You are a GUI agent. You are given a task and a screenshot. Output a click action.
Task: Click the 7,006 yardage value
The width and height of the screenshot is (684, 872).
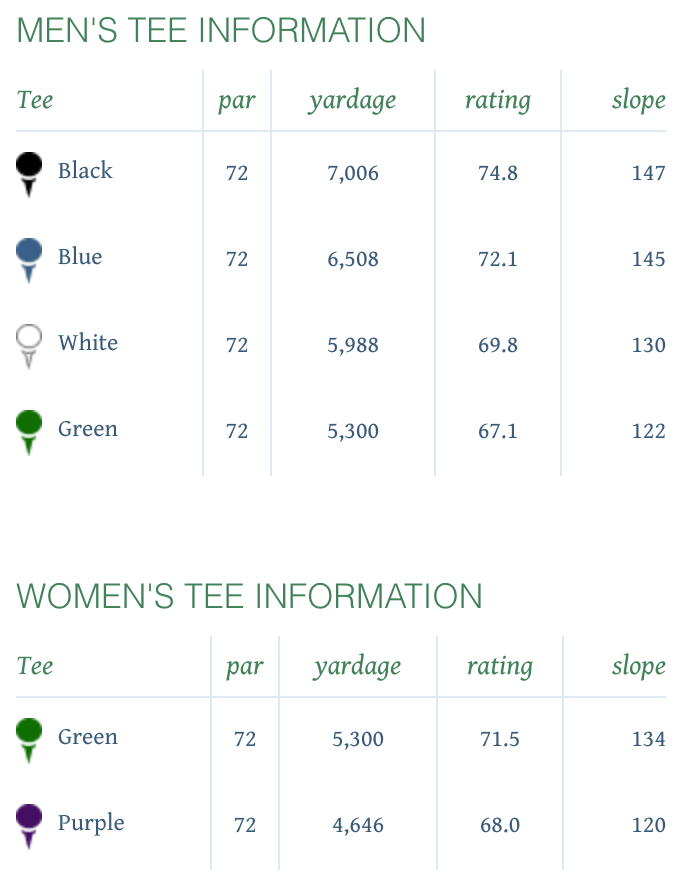coord(353,173)
